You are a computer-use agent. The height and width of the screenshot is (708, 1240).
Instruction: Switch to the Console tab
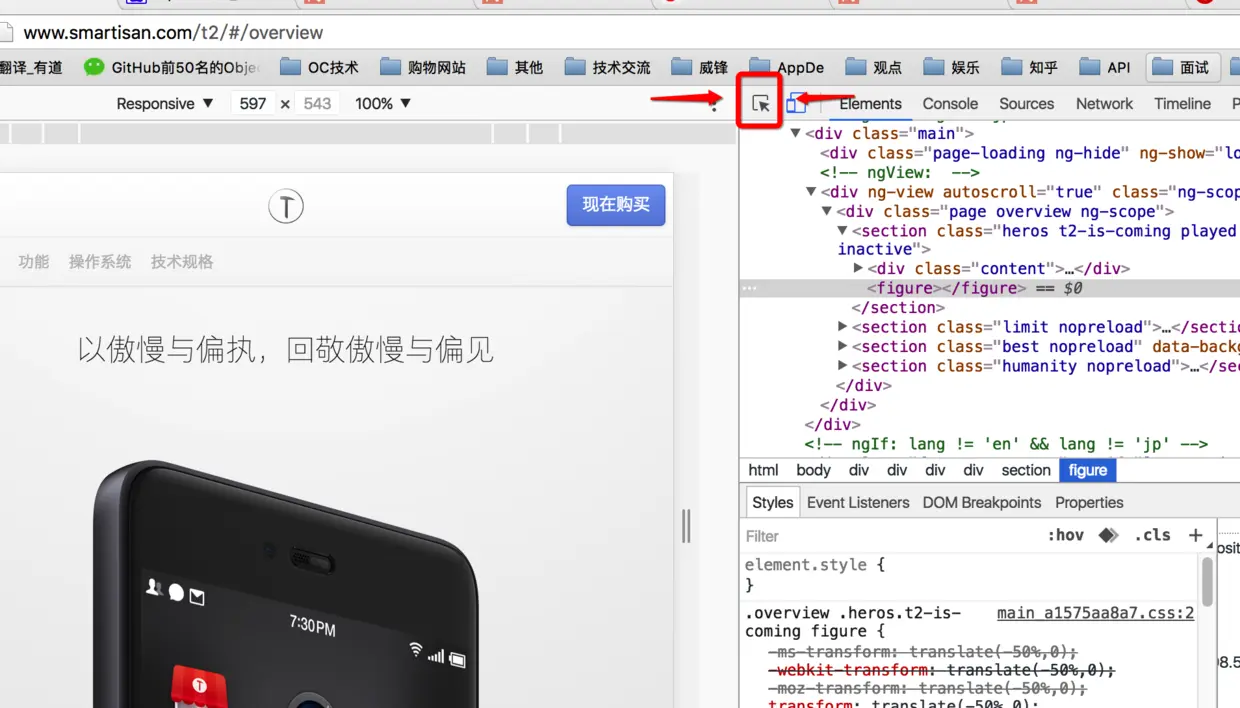(949, 103)
